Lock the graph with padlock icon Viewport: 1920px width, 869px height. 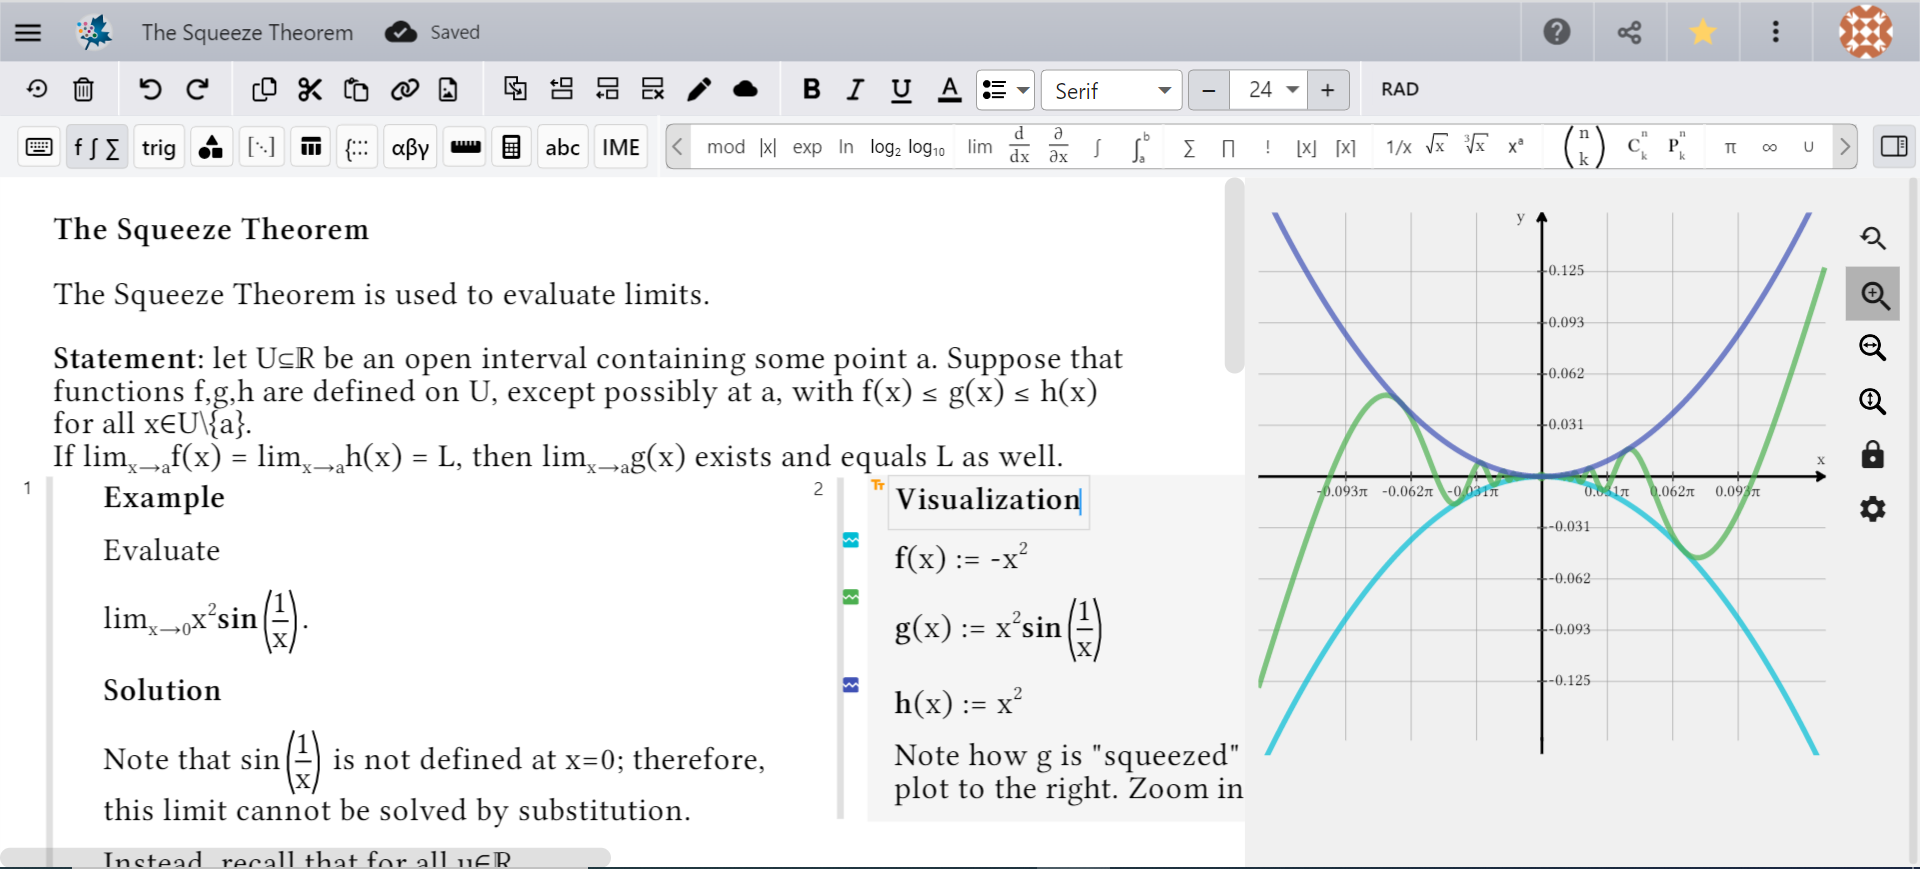pos(1872,455)
